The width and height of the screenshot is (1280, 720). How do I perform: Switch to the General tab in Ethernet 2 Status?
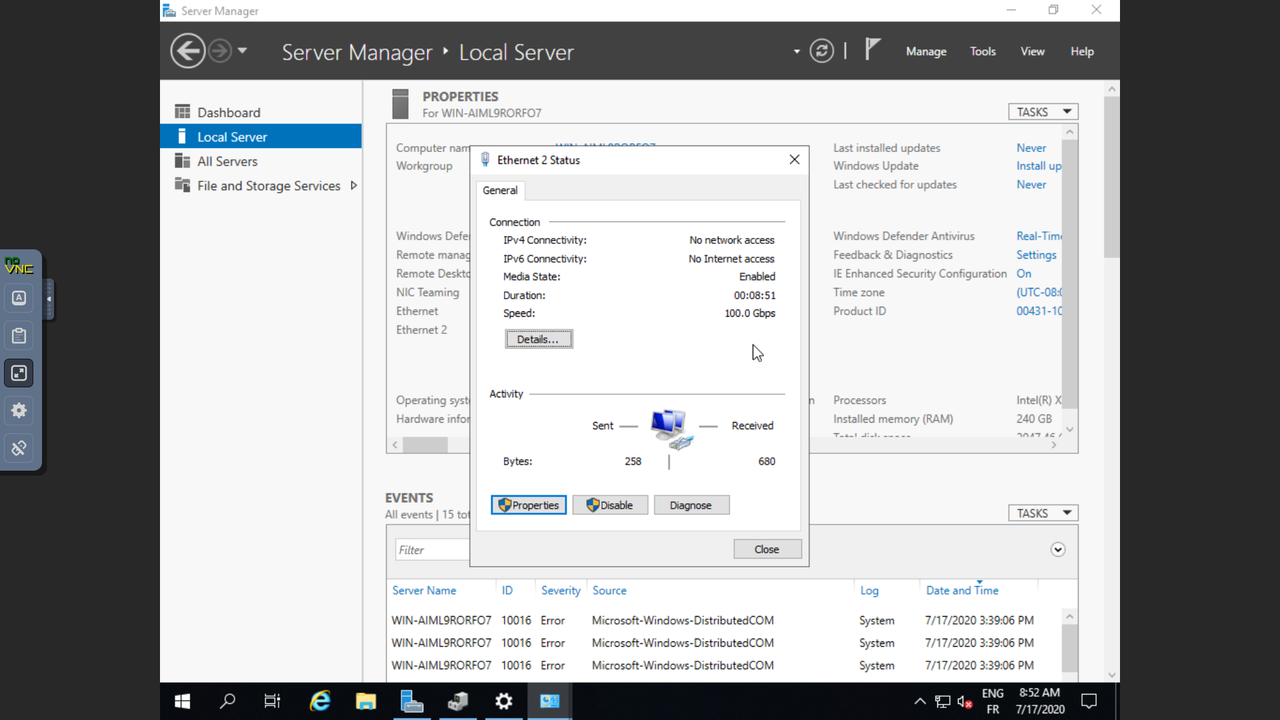[x=500, y=190]
